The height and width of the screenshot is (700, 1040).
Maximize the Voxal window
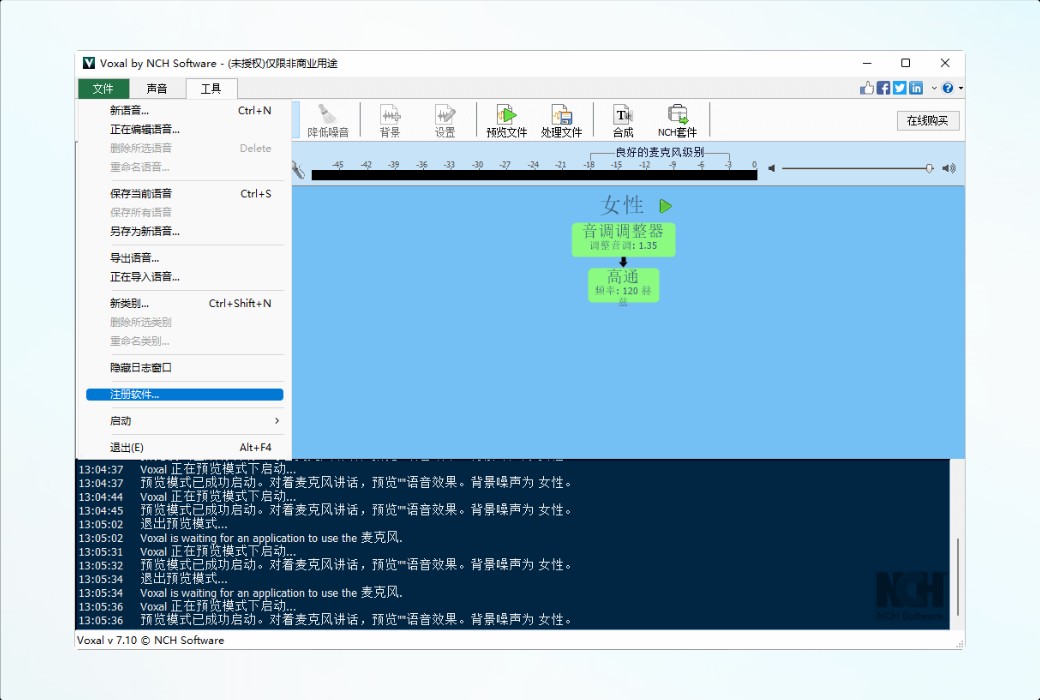[x=905, y=63]
